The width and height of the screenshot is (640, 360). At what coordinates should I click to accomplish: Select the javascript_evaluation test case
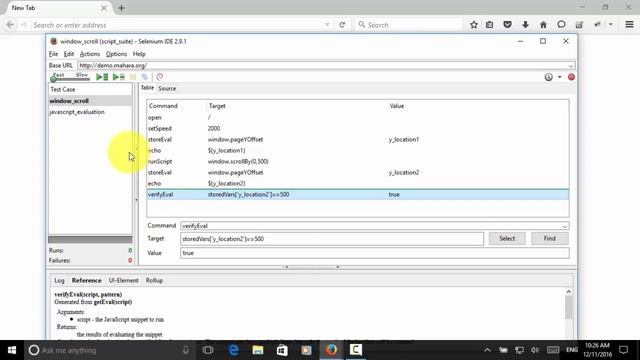[90, 112]
